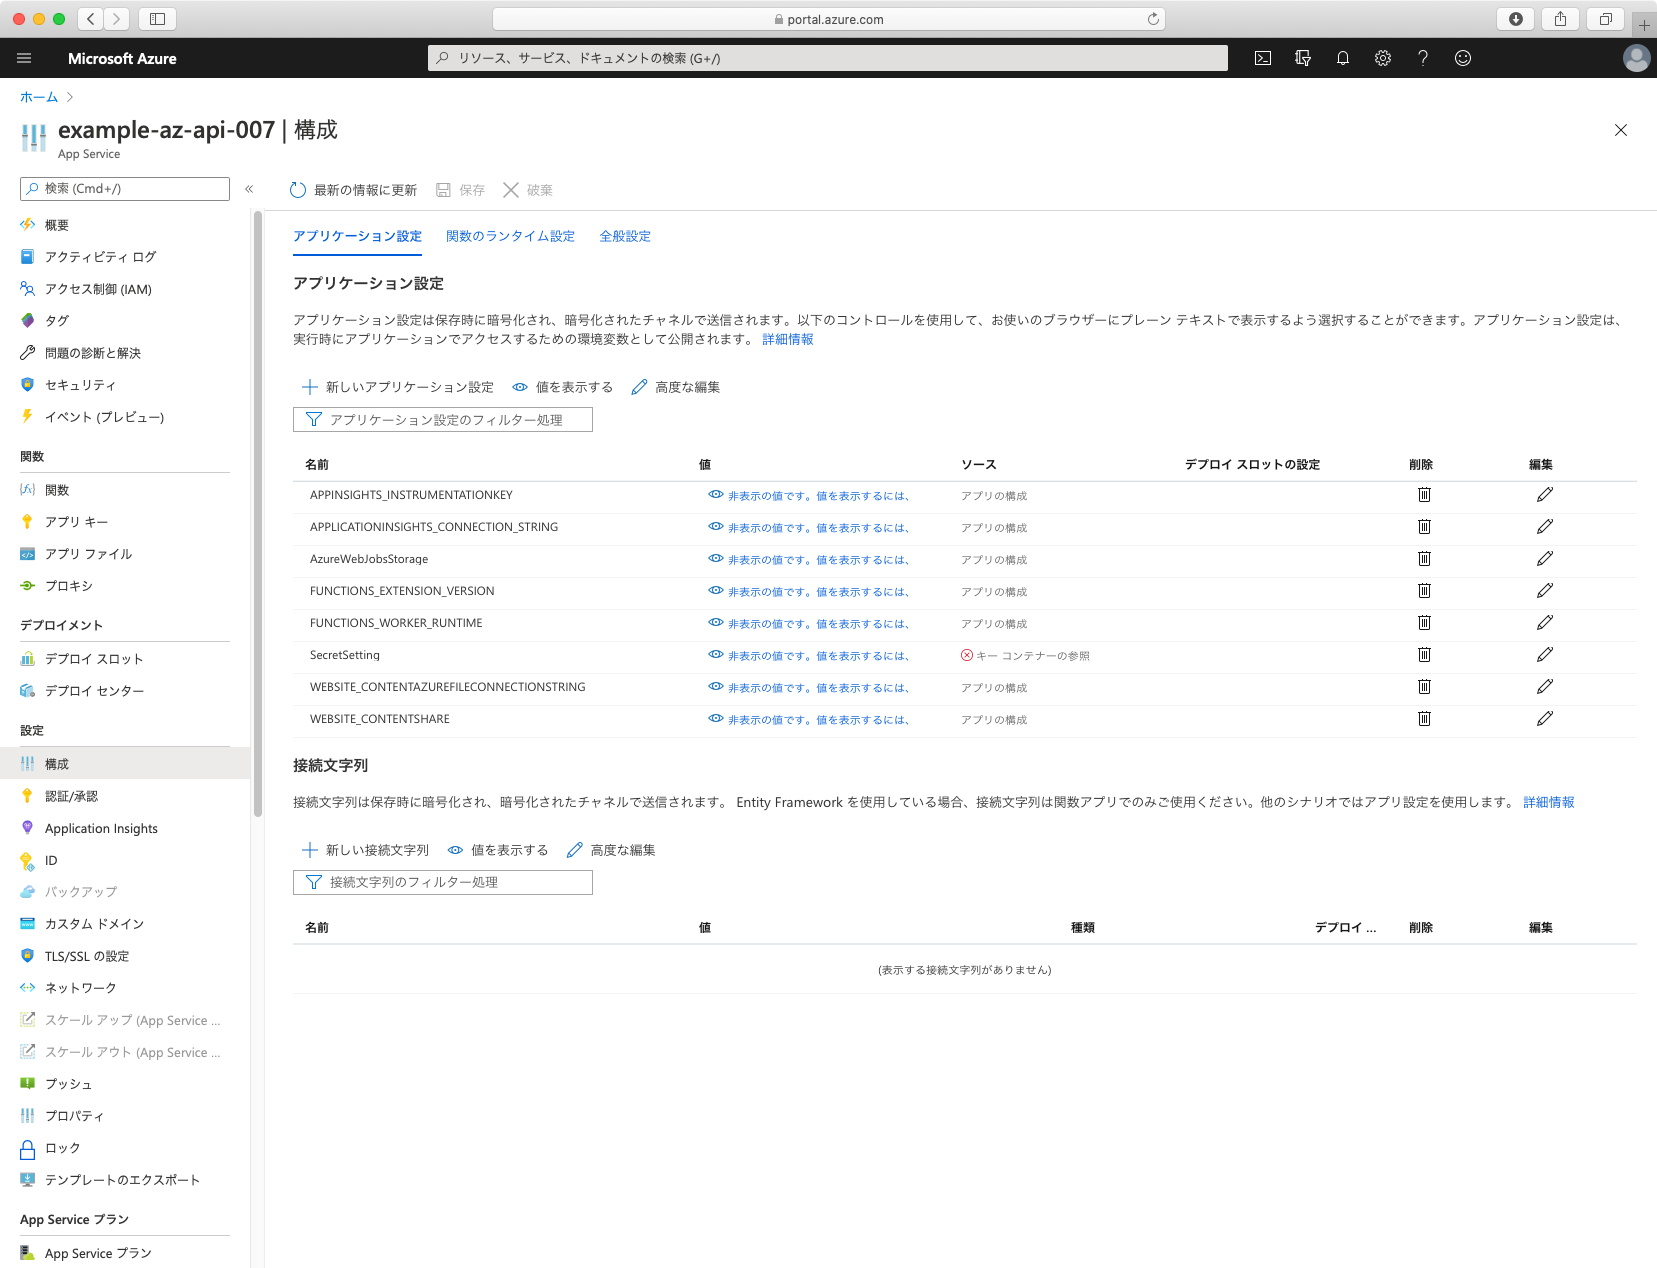Expand the home breadcrumb chevron
1657x1268 pixels.
click(x=70, y=97)
